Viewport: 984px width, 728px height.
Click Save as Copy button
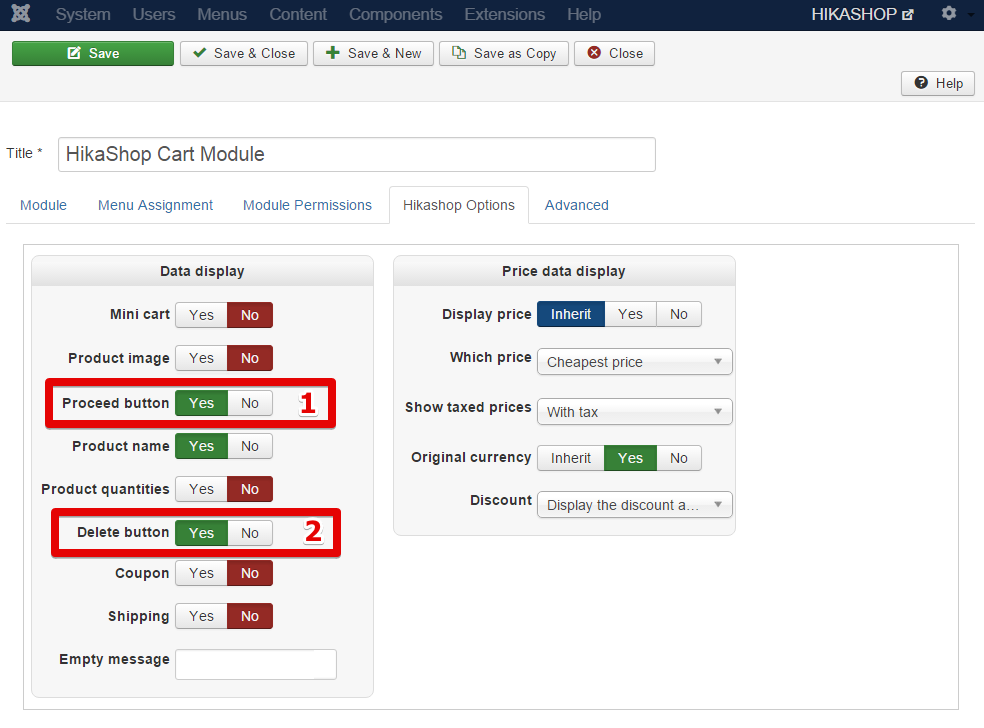504,53
